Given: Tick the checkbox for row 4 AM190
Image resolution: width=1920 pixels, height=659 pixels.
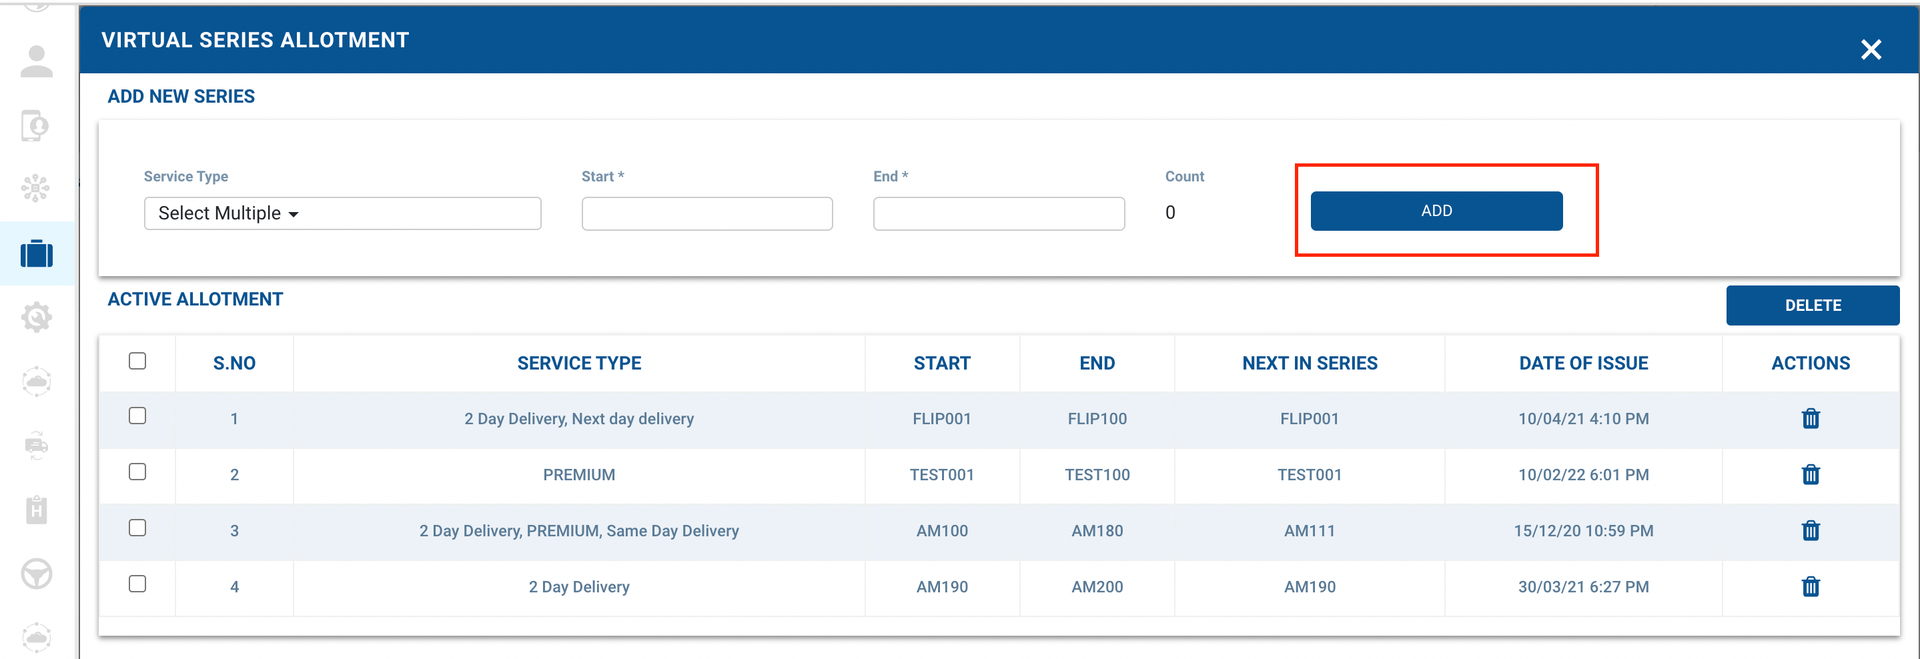Looking at the screenshot, I should [x=138, y=584].
